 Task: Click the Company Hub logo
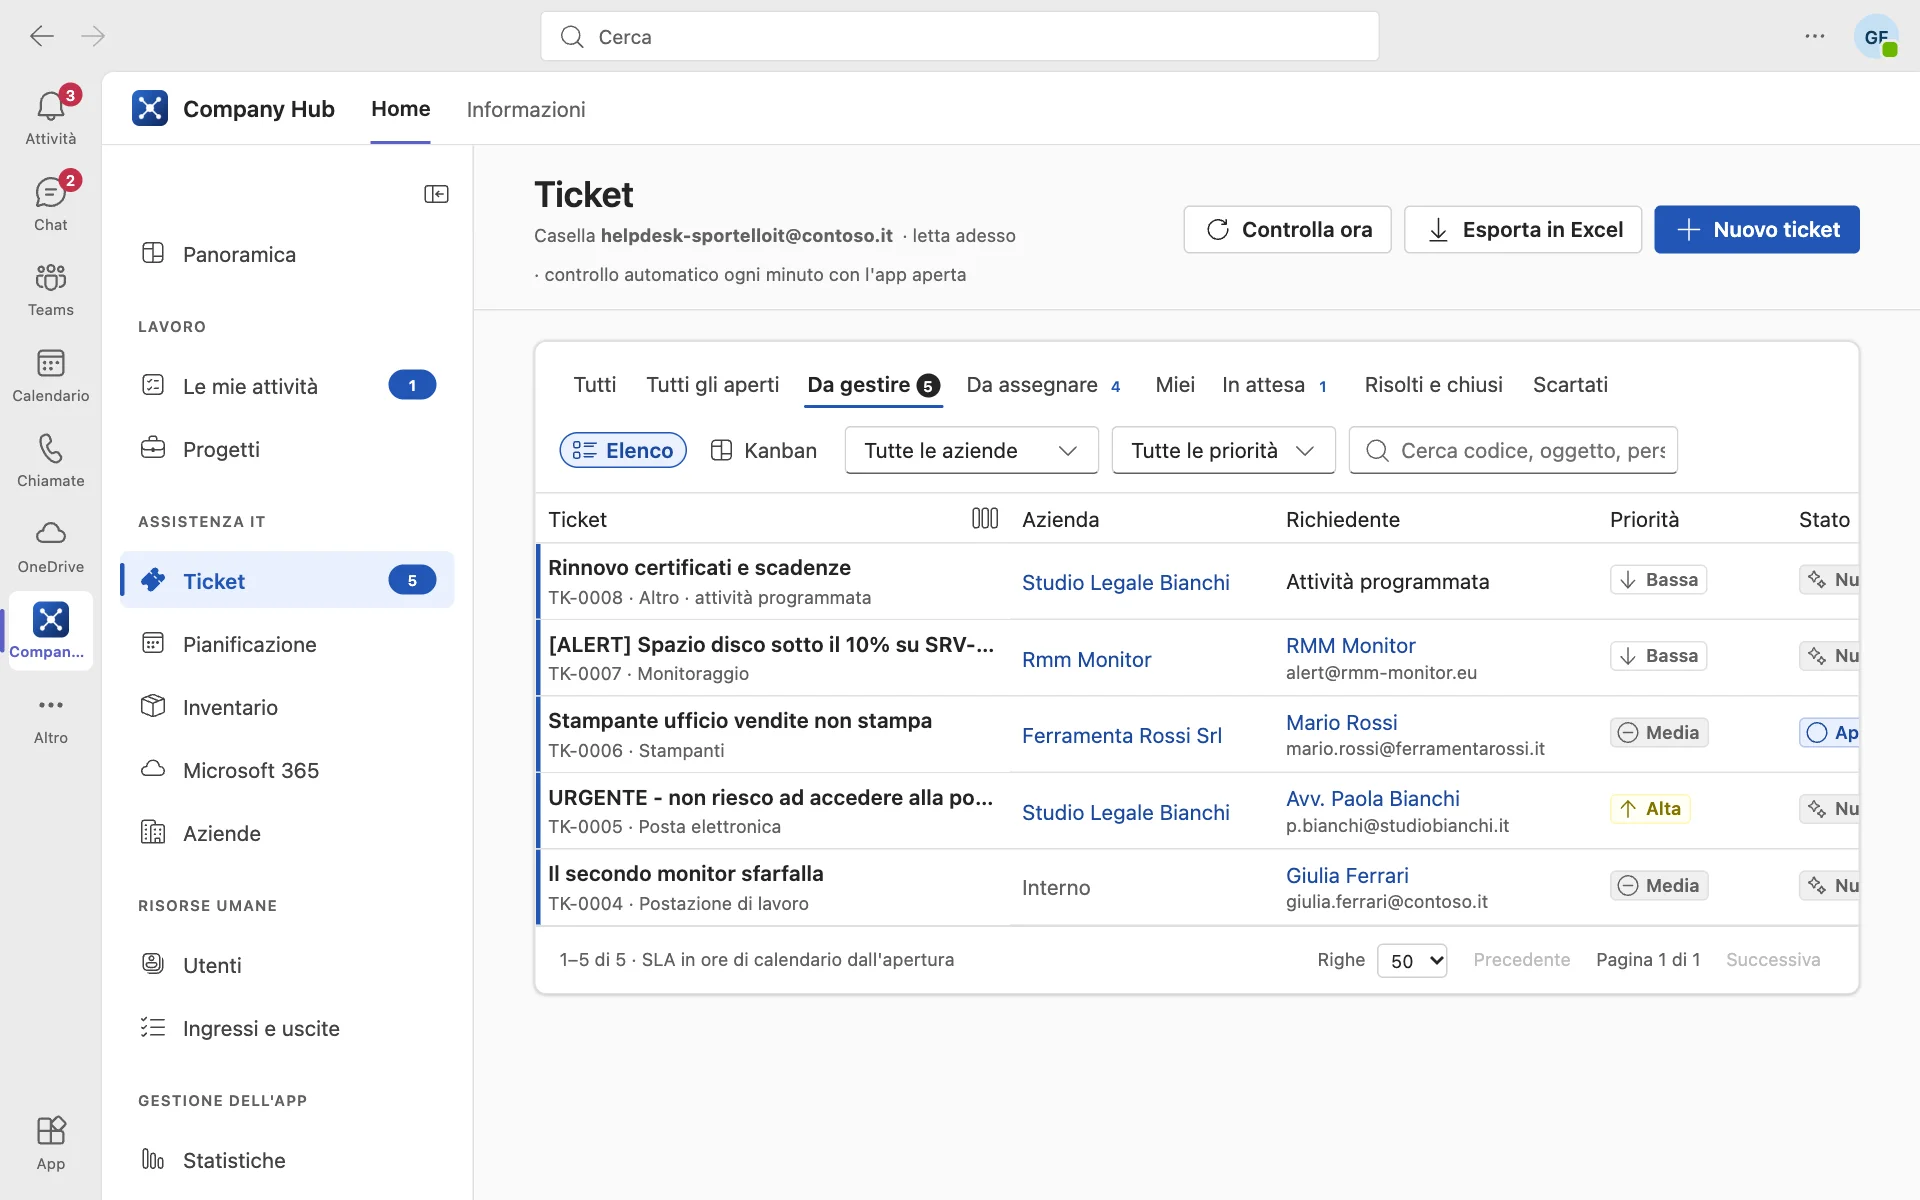(x=150, y=108)
